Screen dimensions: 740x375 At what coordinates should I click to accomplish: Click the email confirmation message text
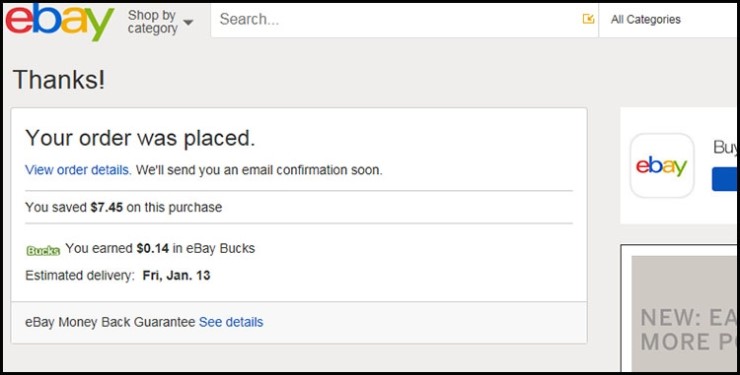click(x=259, y=170)
